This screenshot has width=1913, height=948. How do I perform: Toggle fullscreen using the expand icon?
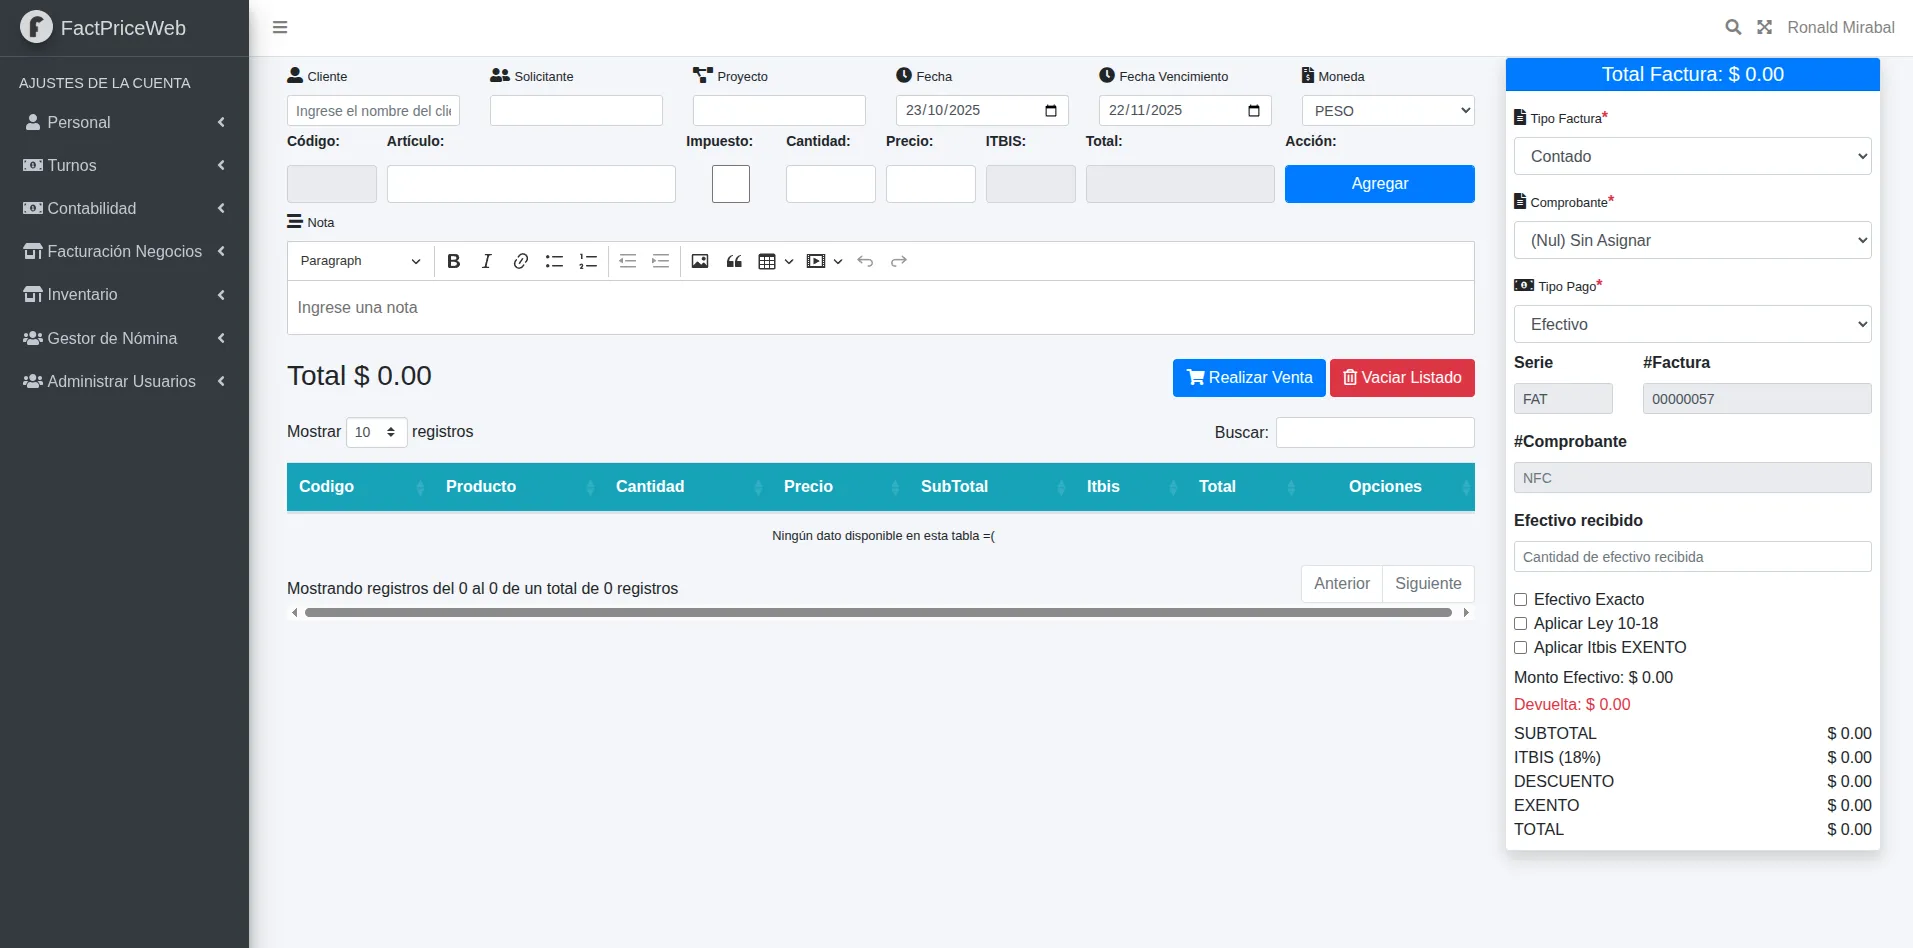tap(1765, 27)
